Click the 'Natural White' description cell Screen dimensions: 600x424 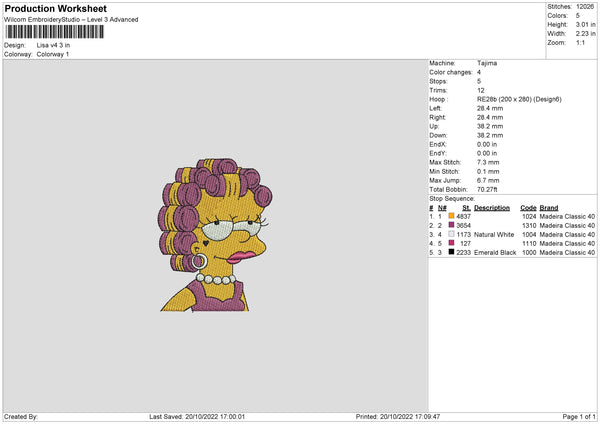494,235
